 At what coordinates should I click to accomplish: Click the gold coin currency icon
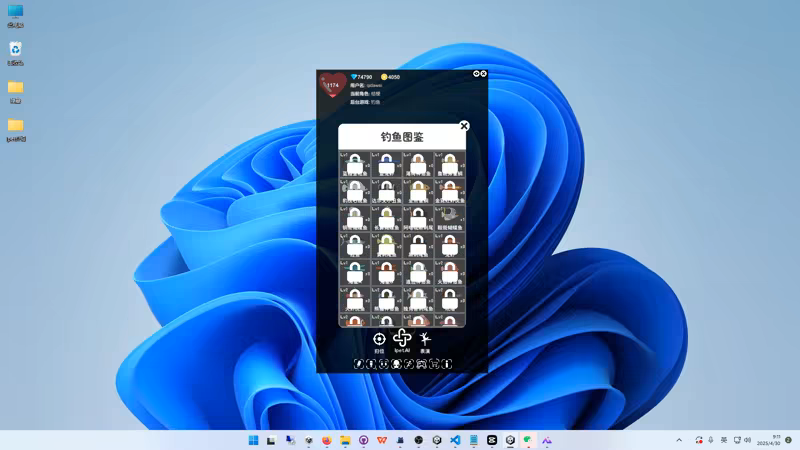click(384, 77)
